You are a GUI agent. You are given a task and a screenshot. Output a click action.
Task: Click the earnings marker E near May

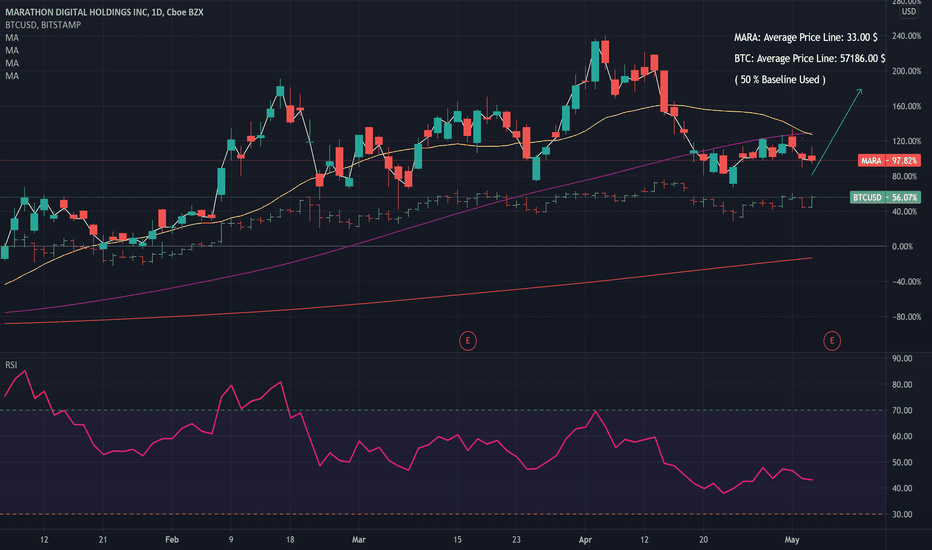[832, 341]
